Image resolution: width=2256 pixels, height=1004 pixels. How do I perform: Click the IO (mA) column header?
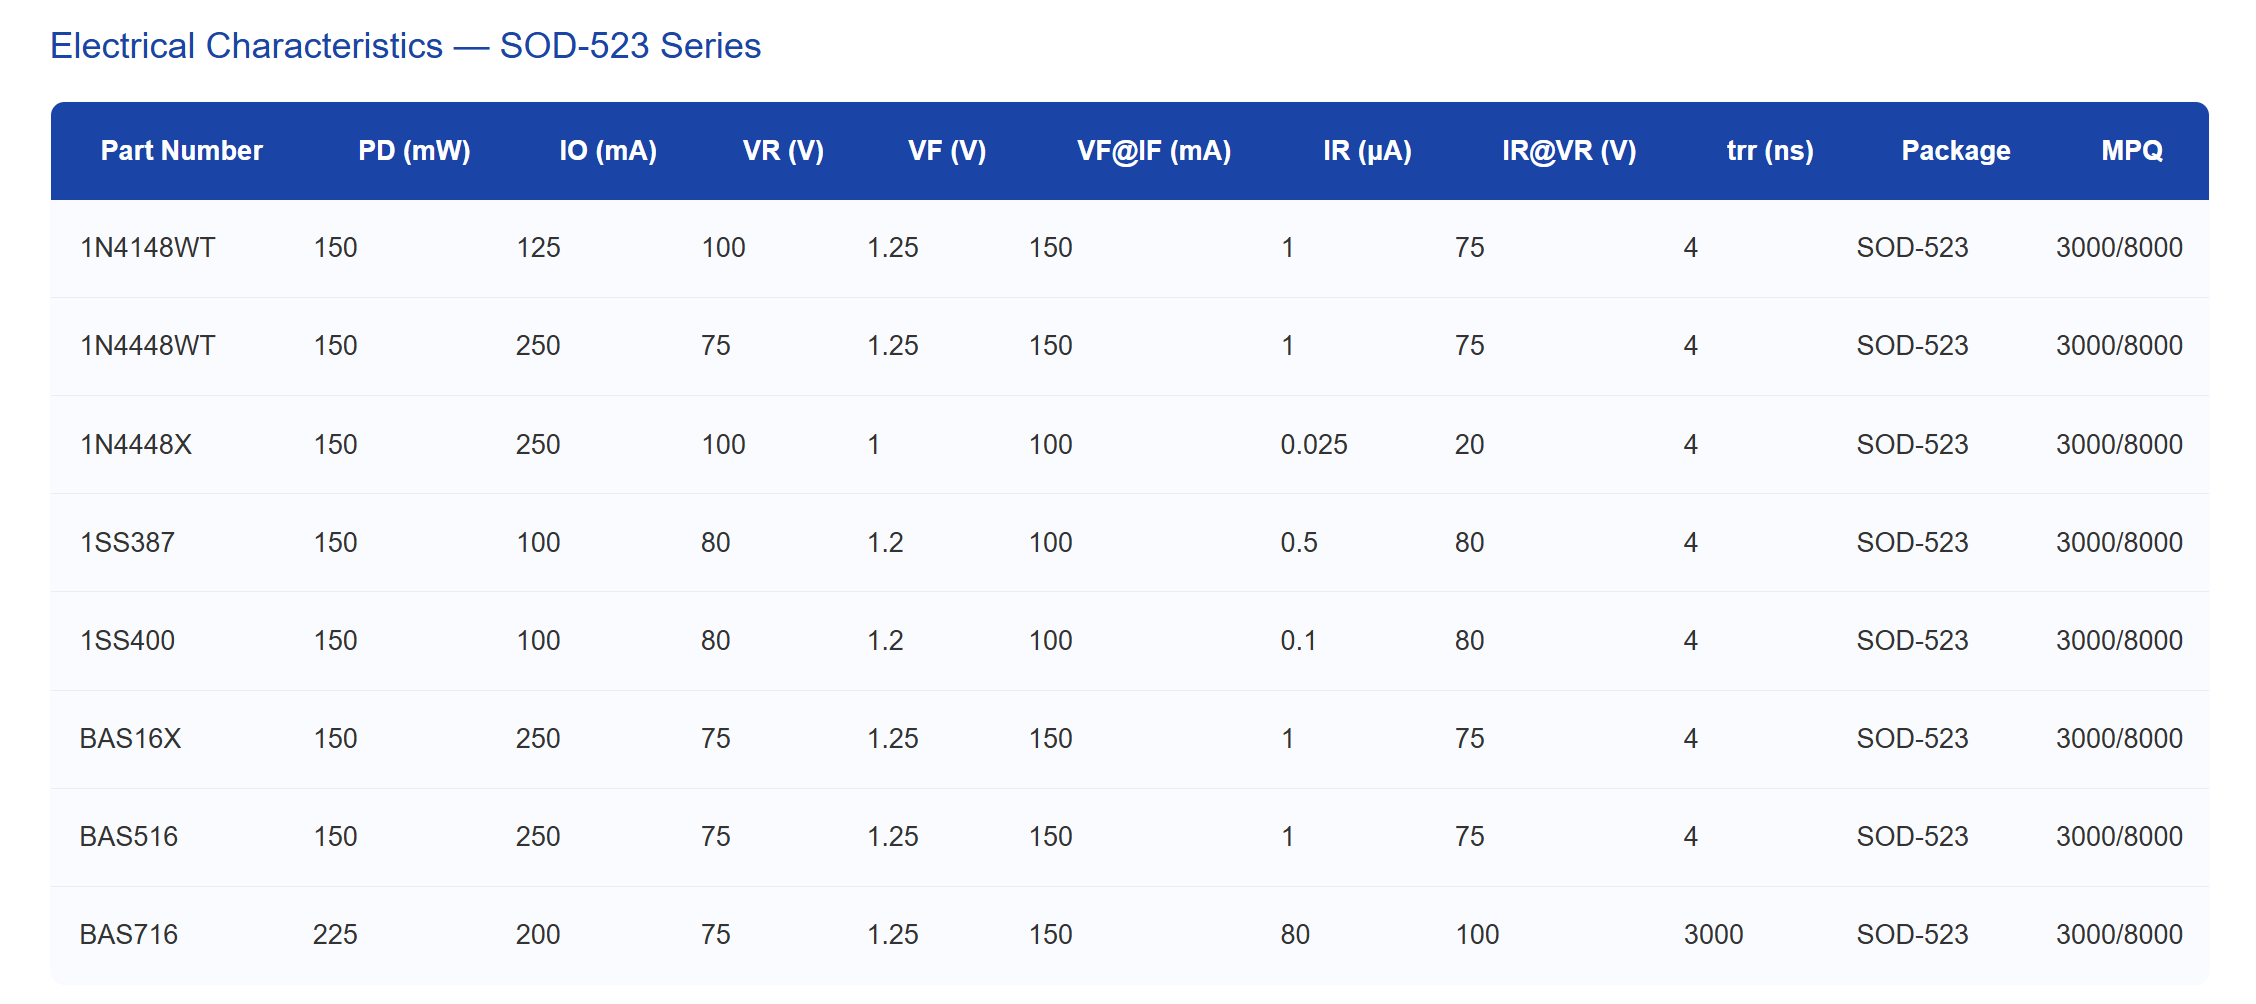pyautogui.click(x=607, y=151)
